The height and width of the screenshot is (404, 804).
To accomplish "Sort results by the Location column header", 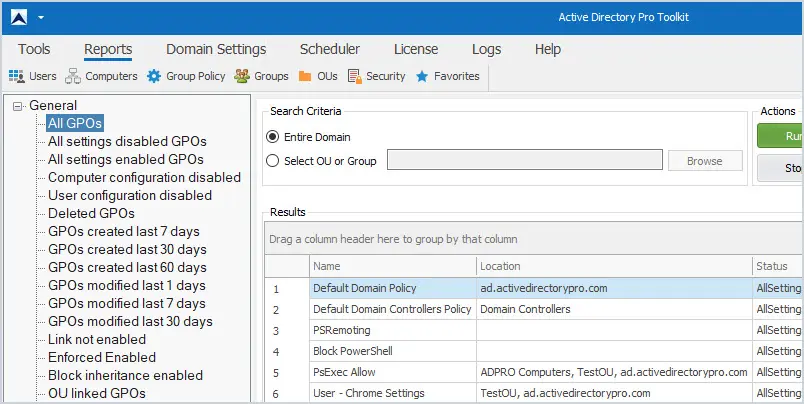I will click(x=614, y=266).
